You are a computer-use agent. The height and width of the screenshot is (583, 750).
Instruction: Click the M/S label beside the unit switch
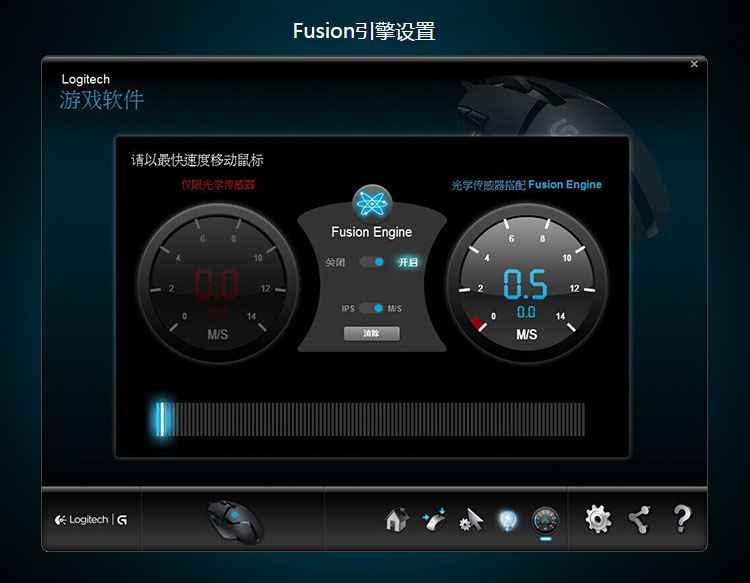(x=395, y=309)
